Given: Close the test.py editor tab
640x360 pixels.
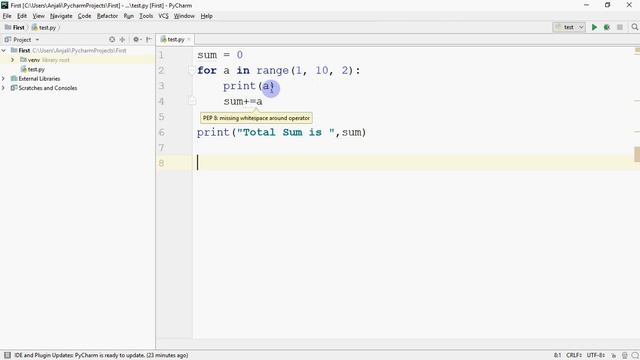Looking at the screenshot, I should (x=189, y=40).
